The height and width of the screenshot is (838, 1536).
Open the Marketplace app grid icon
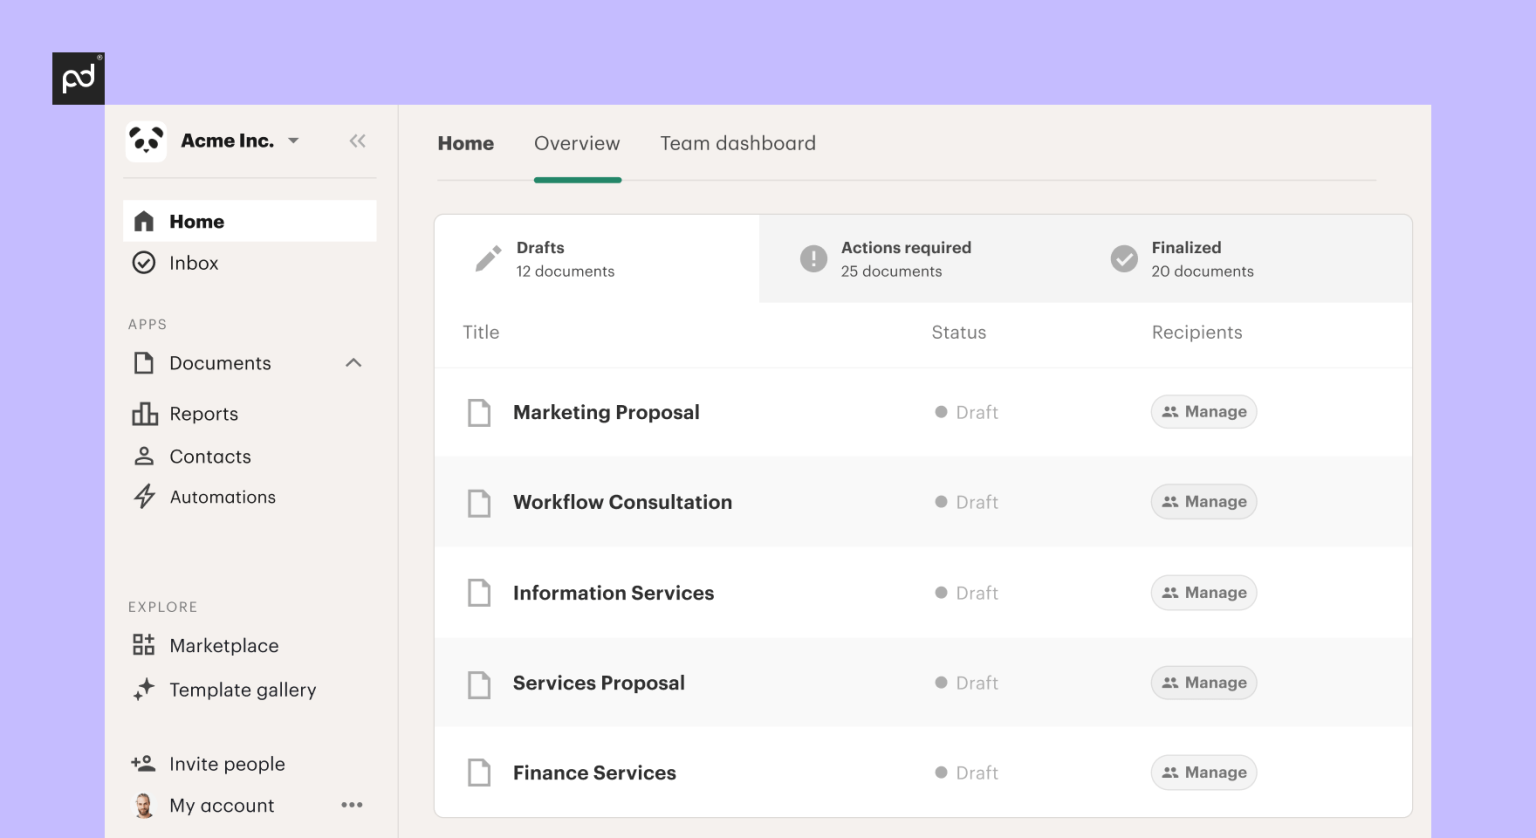144,646
